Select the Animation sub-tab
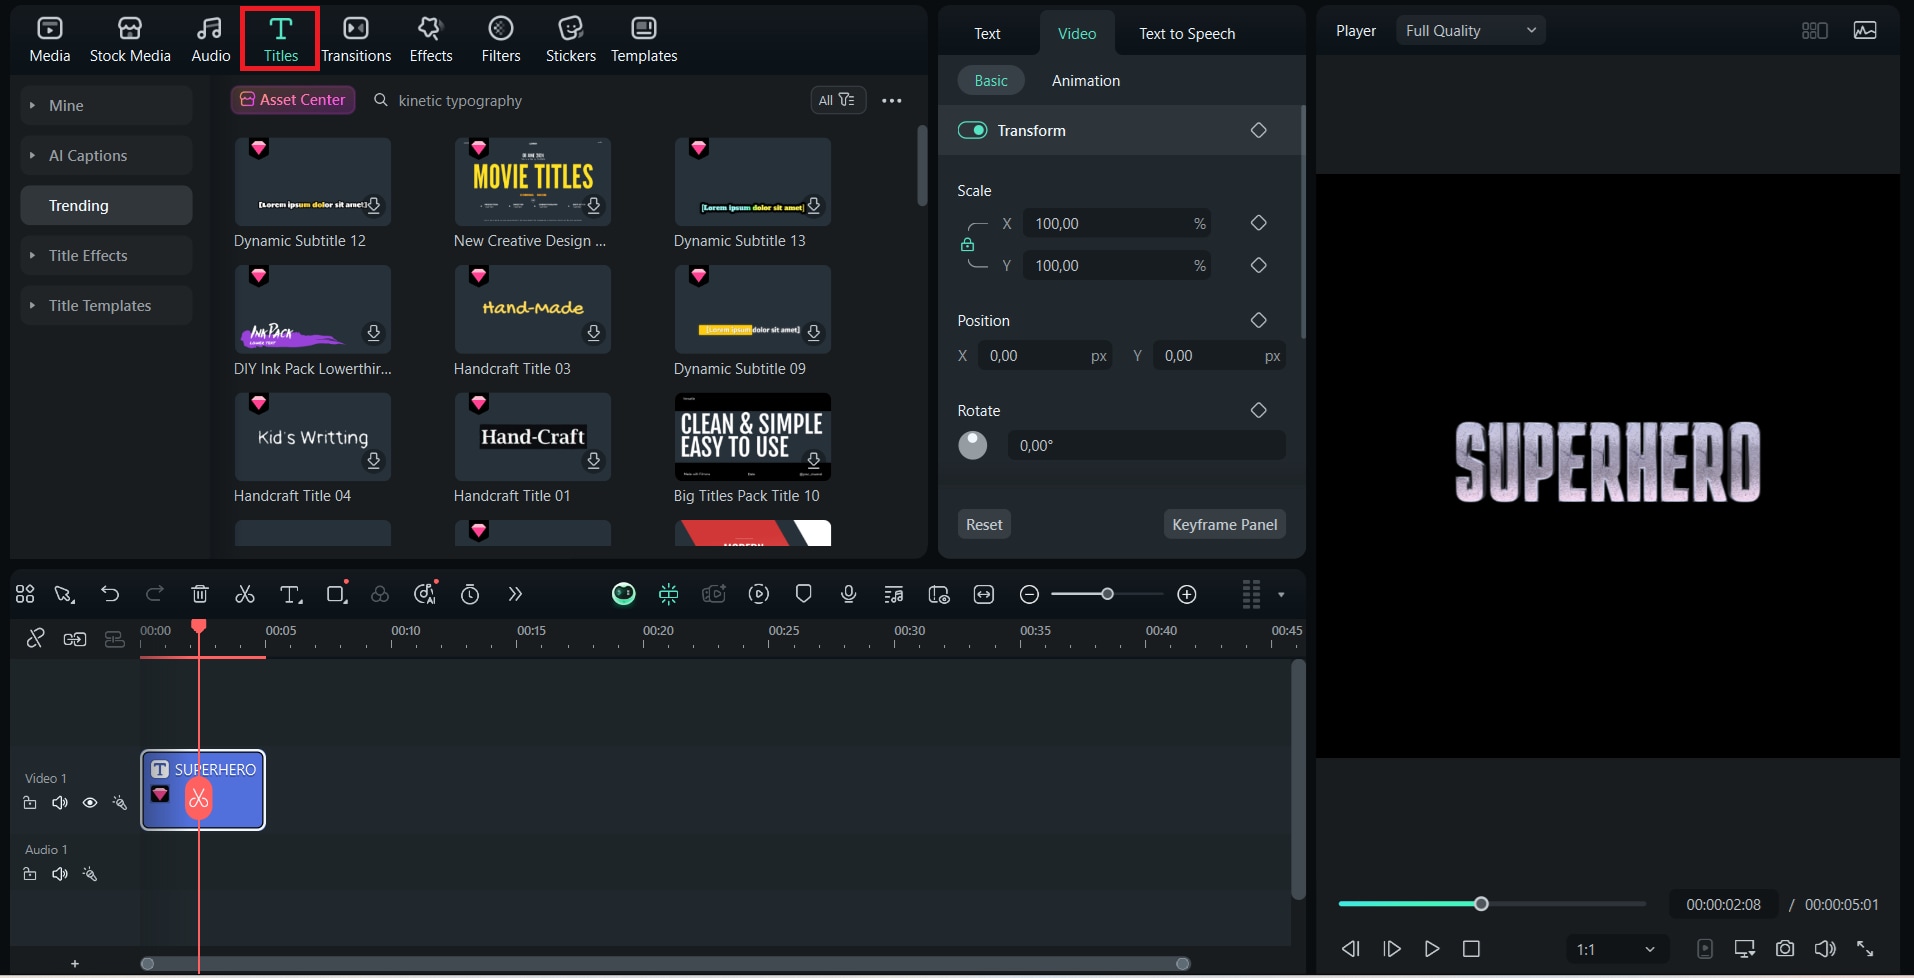The width and height of the screenshot is (1914, 978). pyautogui.click(x=1086, y=80)
